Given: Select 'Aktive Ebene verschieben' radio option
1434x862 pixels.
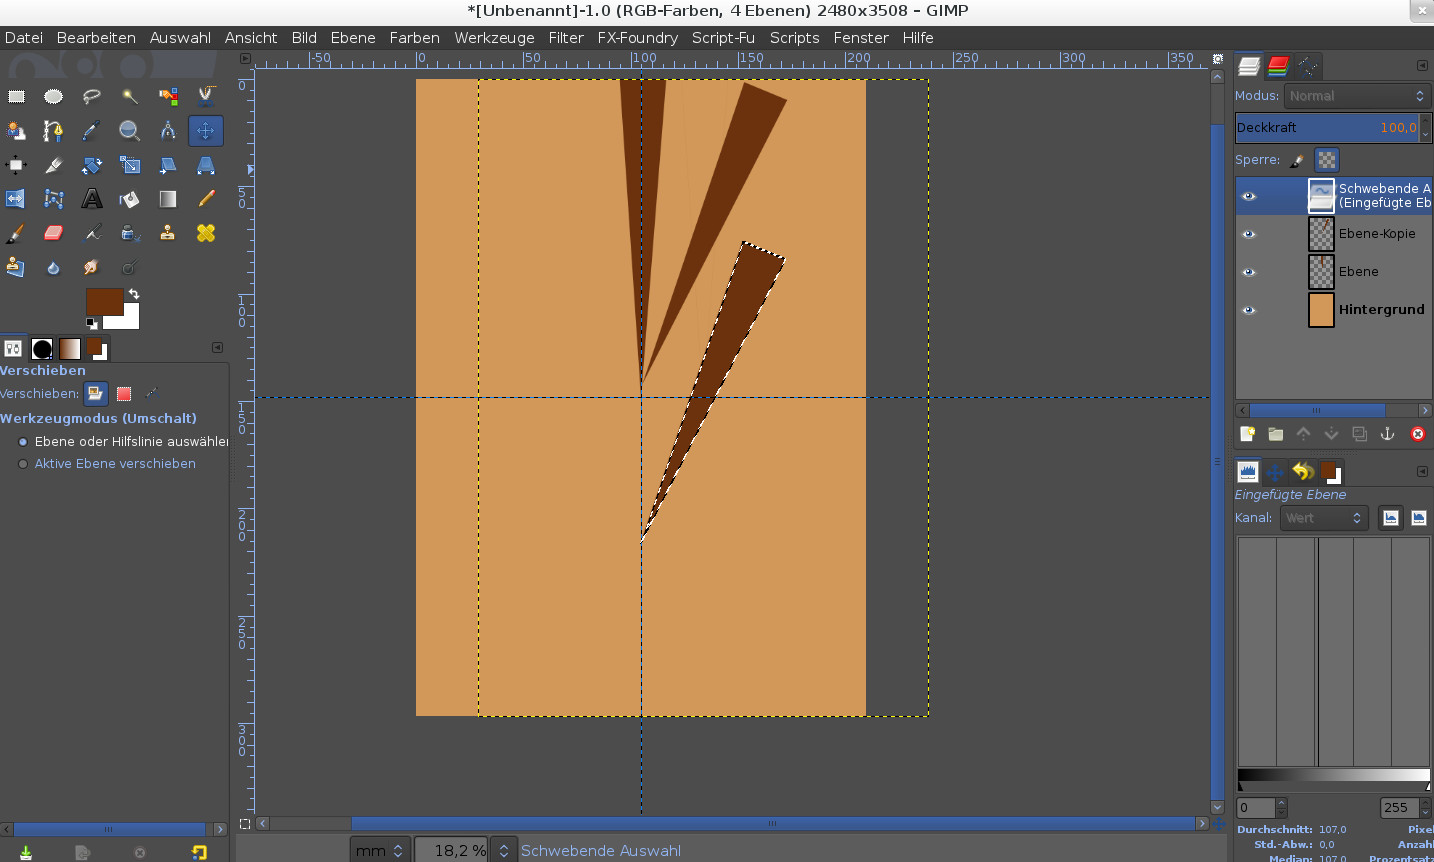Looking at the screenshot, I should coord(23,464).
